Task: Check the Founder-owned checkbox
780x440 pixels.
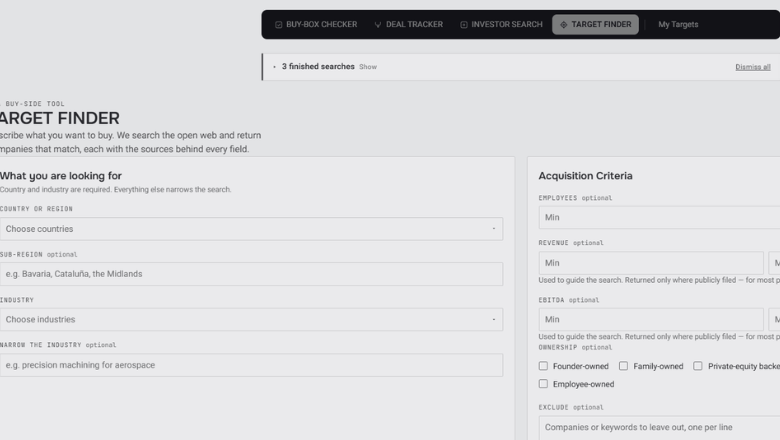Action: click(x=543, y=366)
